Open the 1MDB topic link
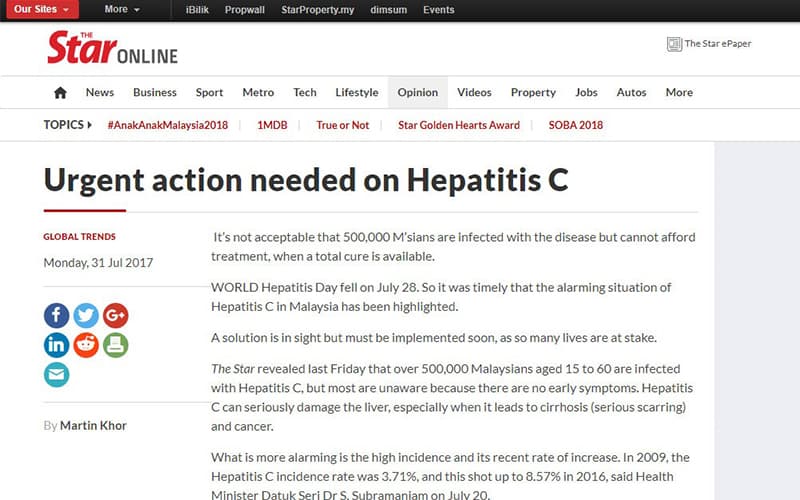Viewport: 800px width, 500px height. pyautogui.click(x=272, y=125)
